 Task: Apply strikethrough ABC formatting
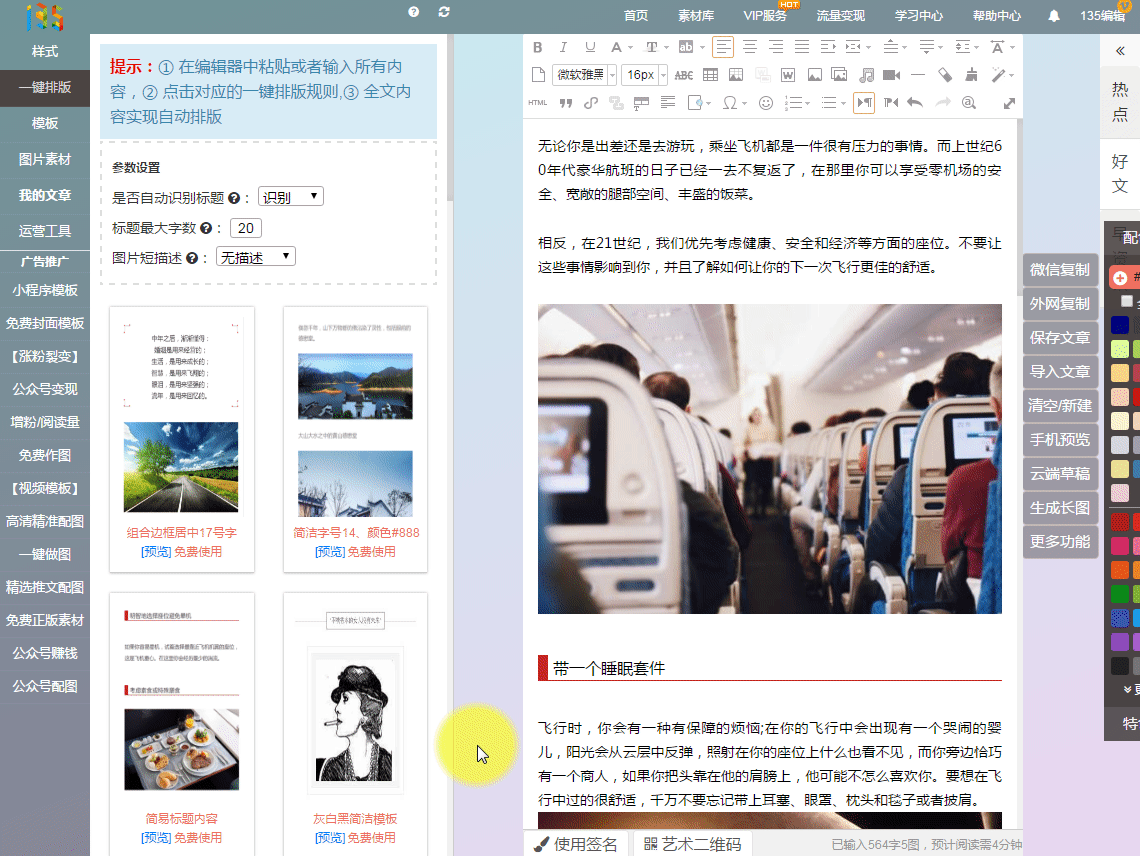pyautogui.click(x=683, y=75)
